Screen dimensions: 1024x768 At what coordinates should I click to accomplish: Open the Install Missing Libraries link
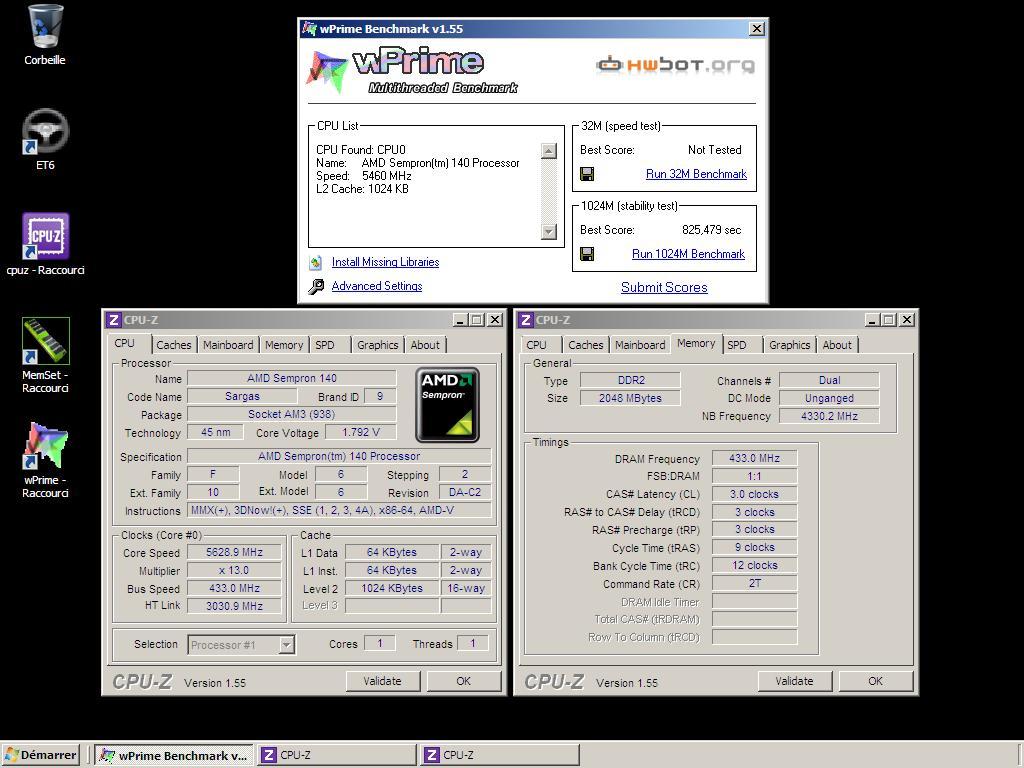pos(385,262)
